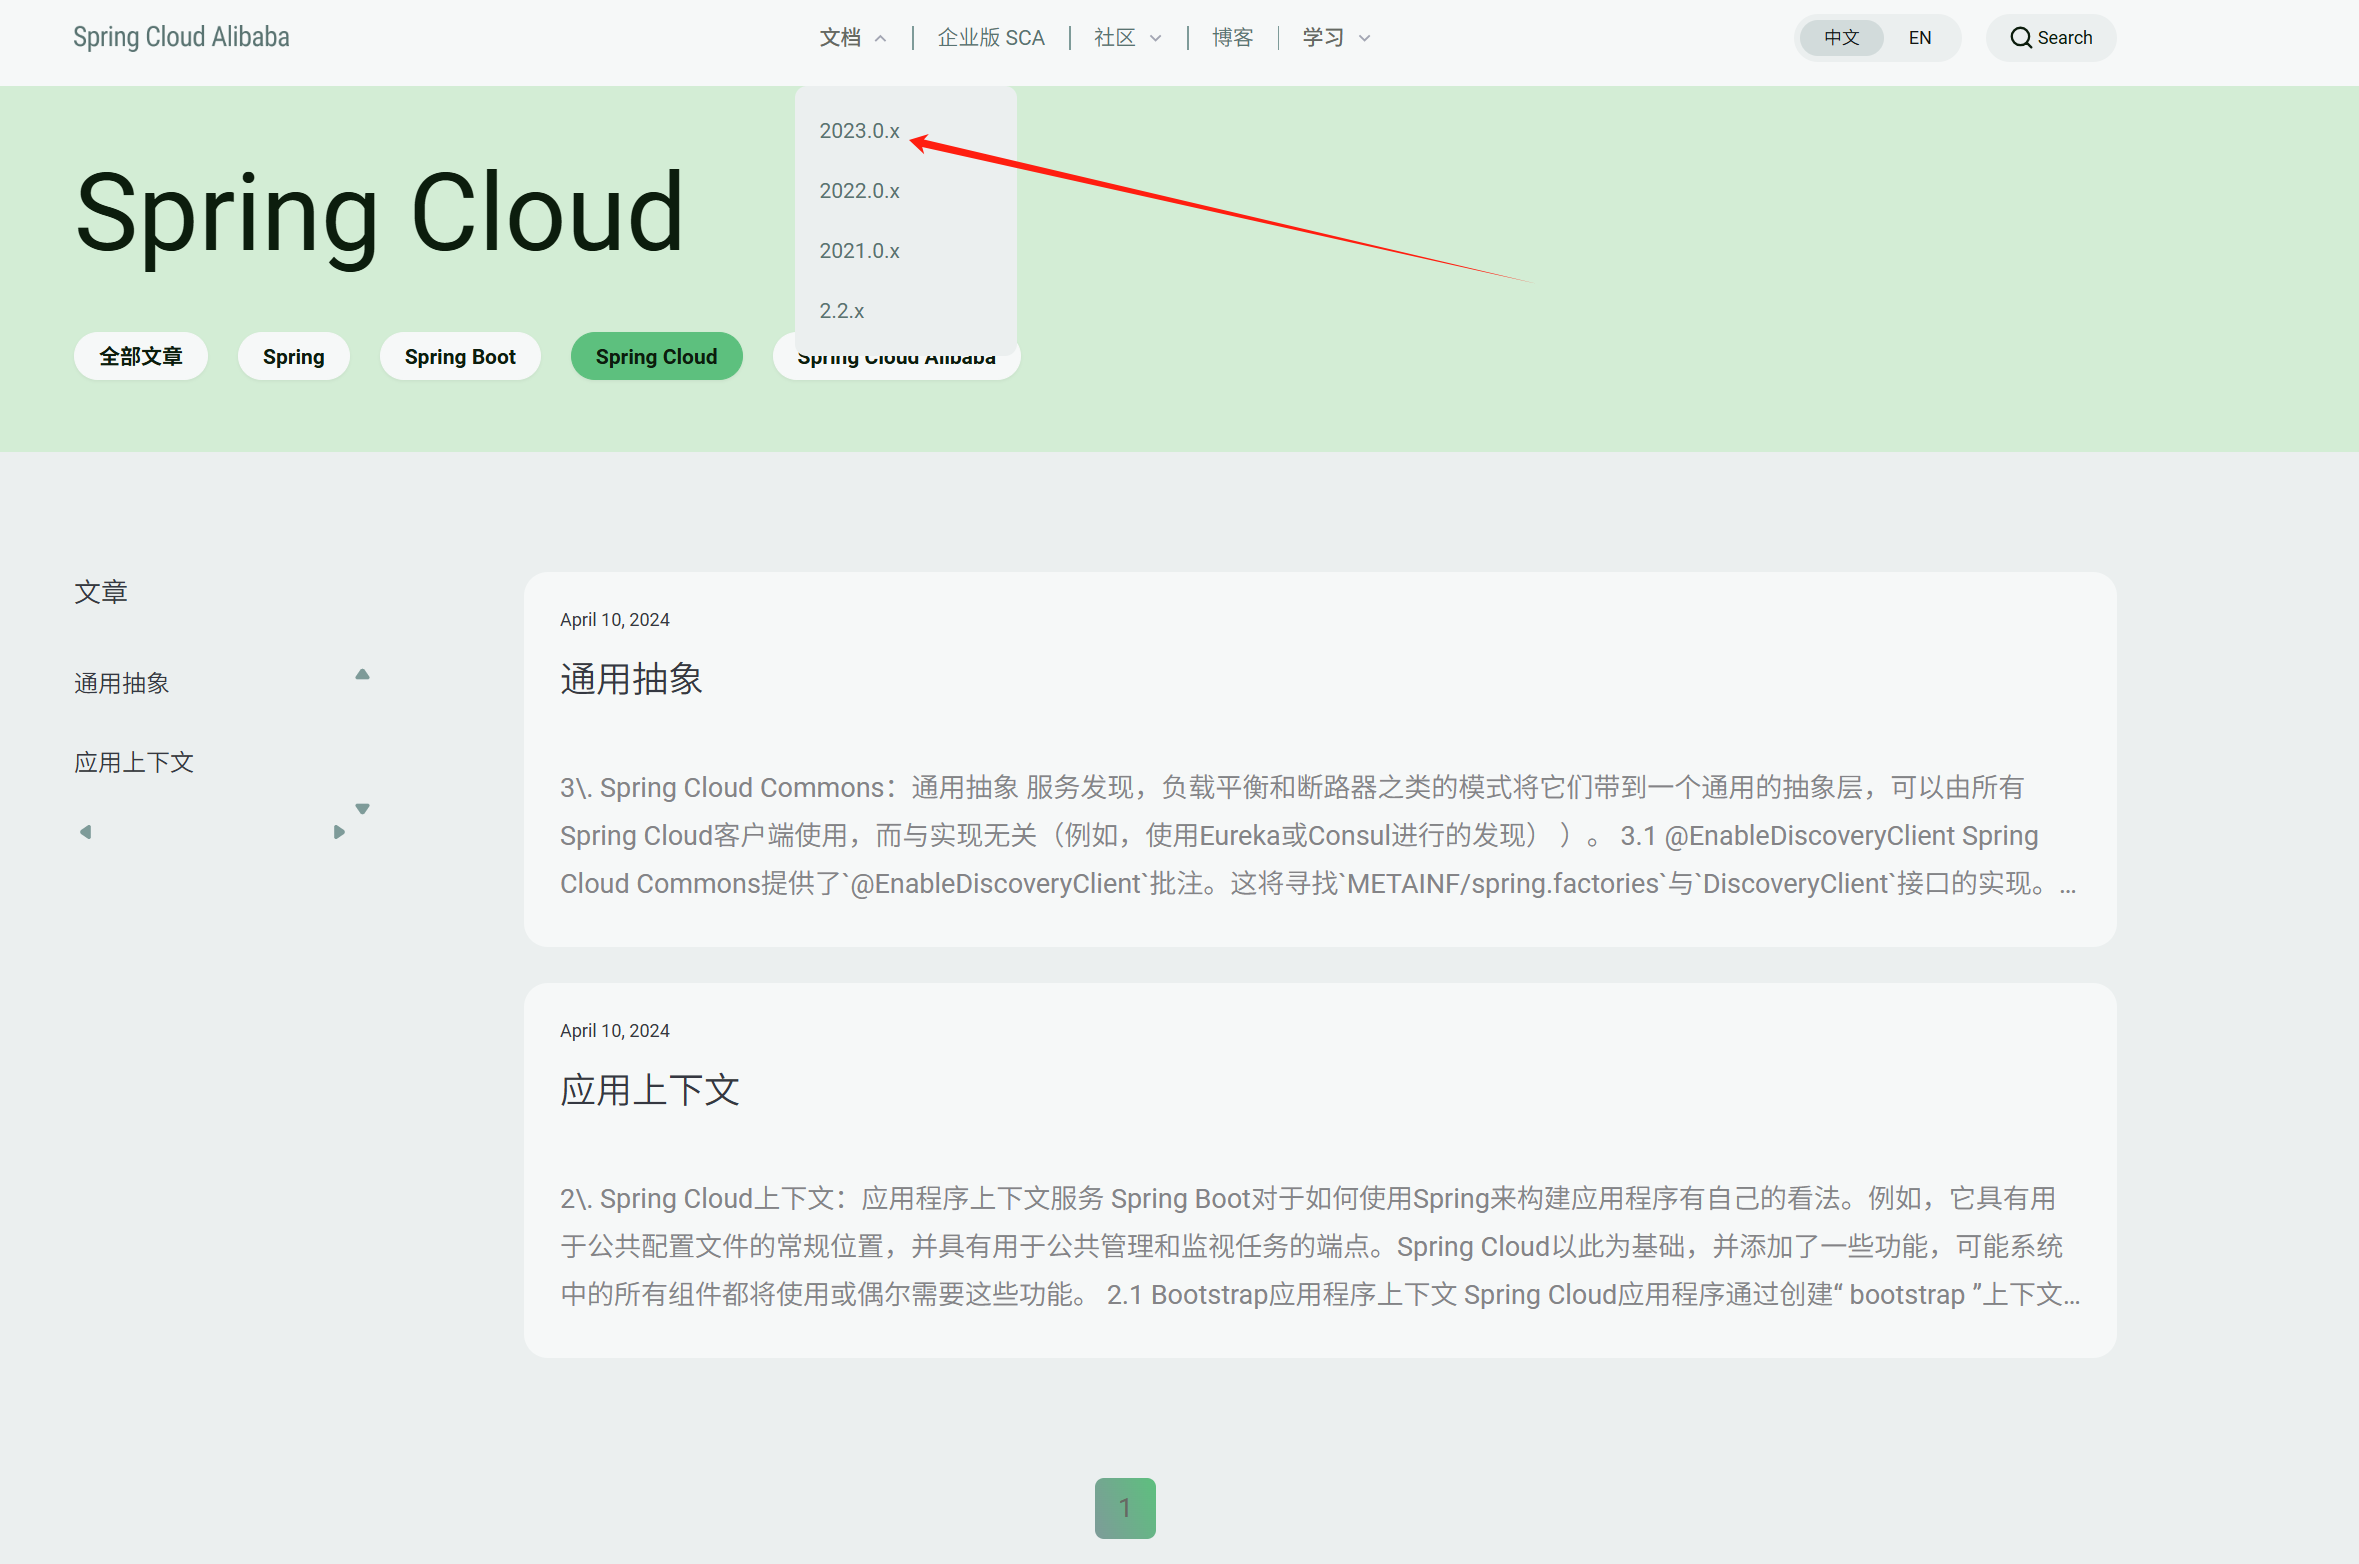Filter by Spring Boot category
Image resolution: width=2359 pixels, height=1564 pixels.
click(x=460, y=356)
